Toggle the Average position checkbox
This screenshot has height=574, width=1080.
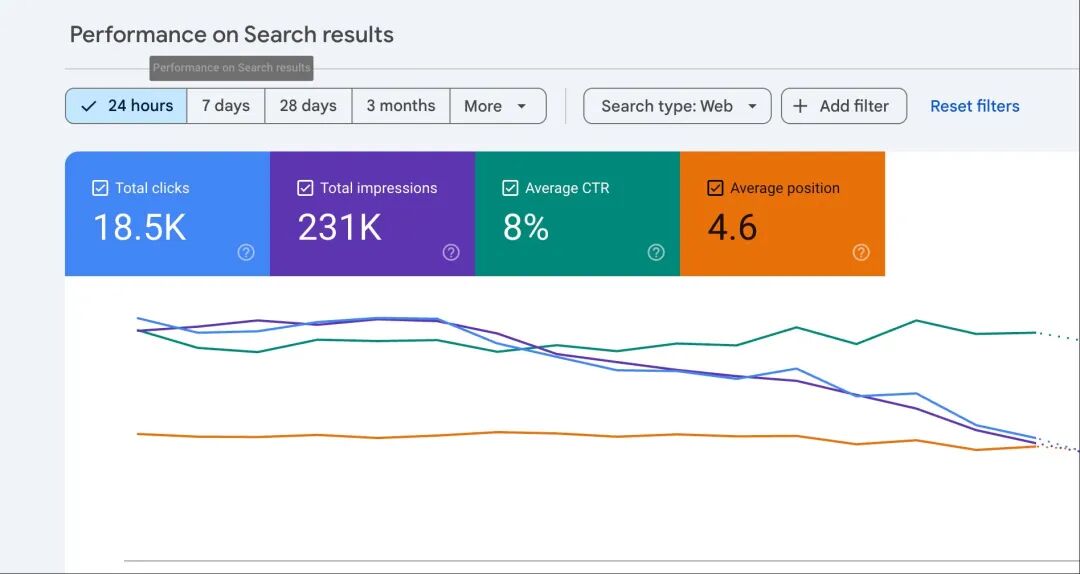[x=716, y=188]
